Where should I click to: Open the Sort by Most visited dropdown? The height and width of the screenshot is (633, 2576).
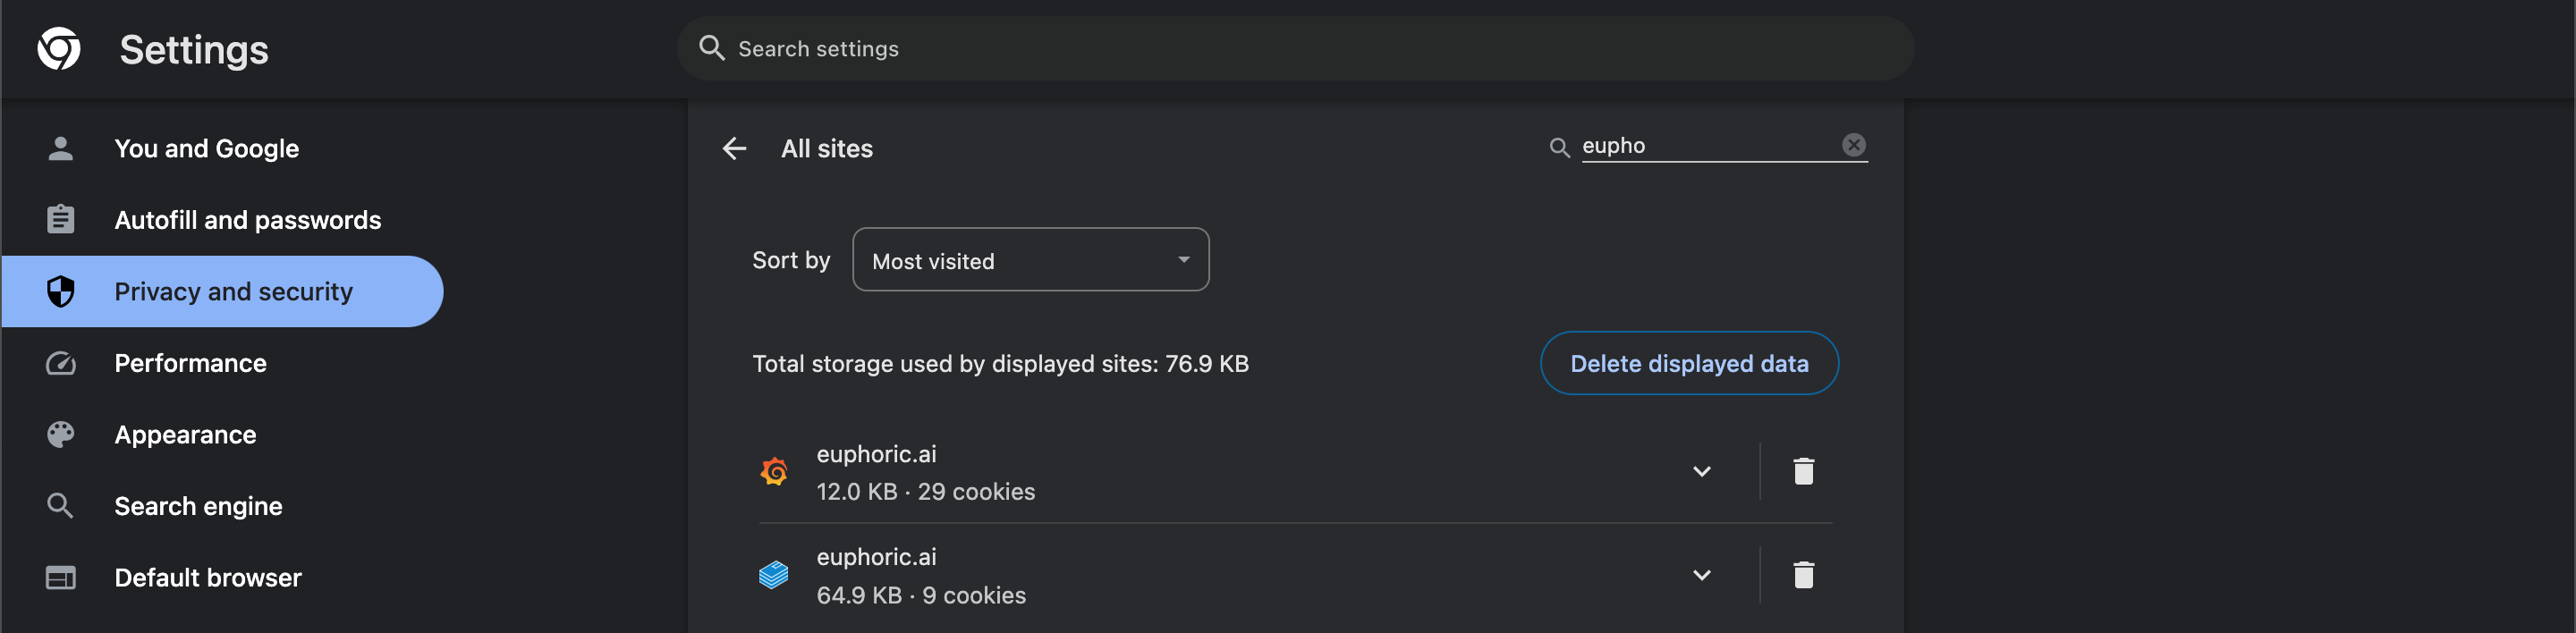pos(1030,260)
